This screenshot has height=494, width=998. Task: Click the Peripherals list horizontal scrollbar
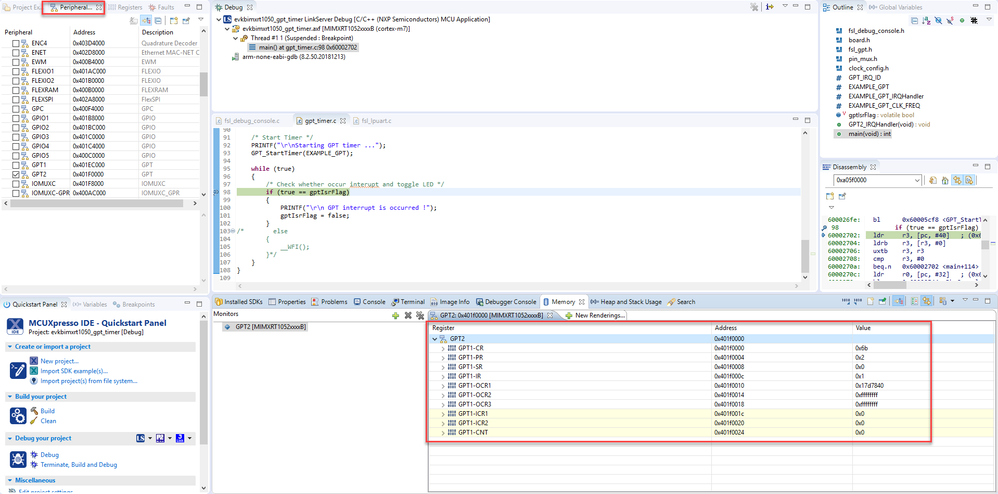99,203
